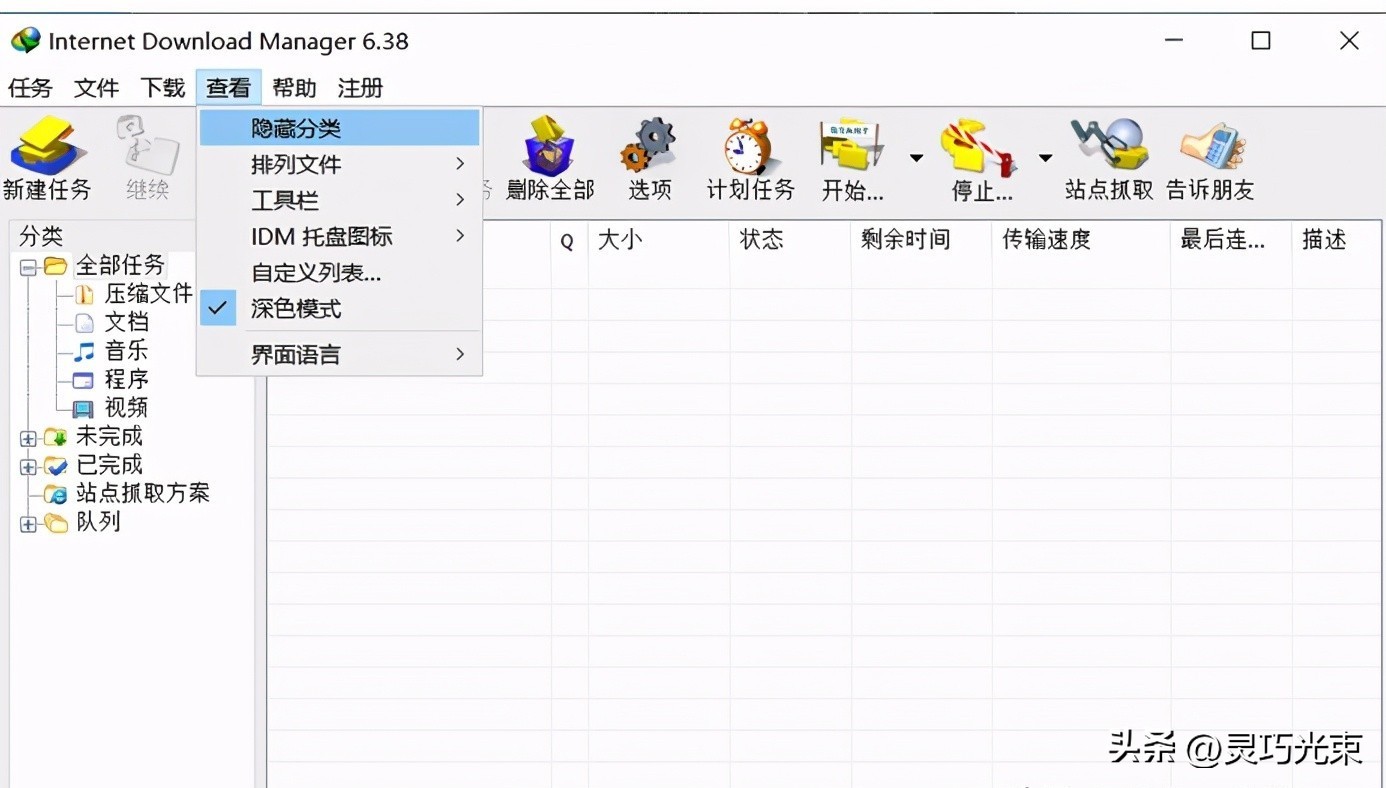Open the 注册 registration menu

[359, 88]
